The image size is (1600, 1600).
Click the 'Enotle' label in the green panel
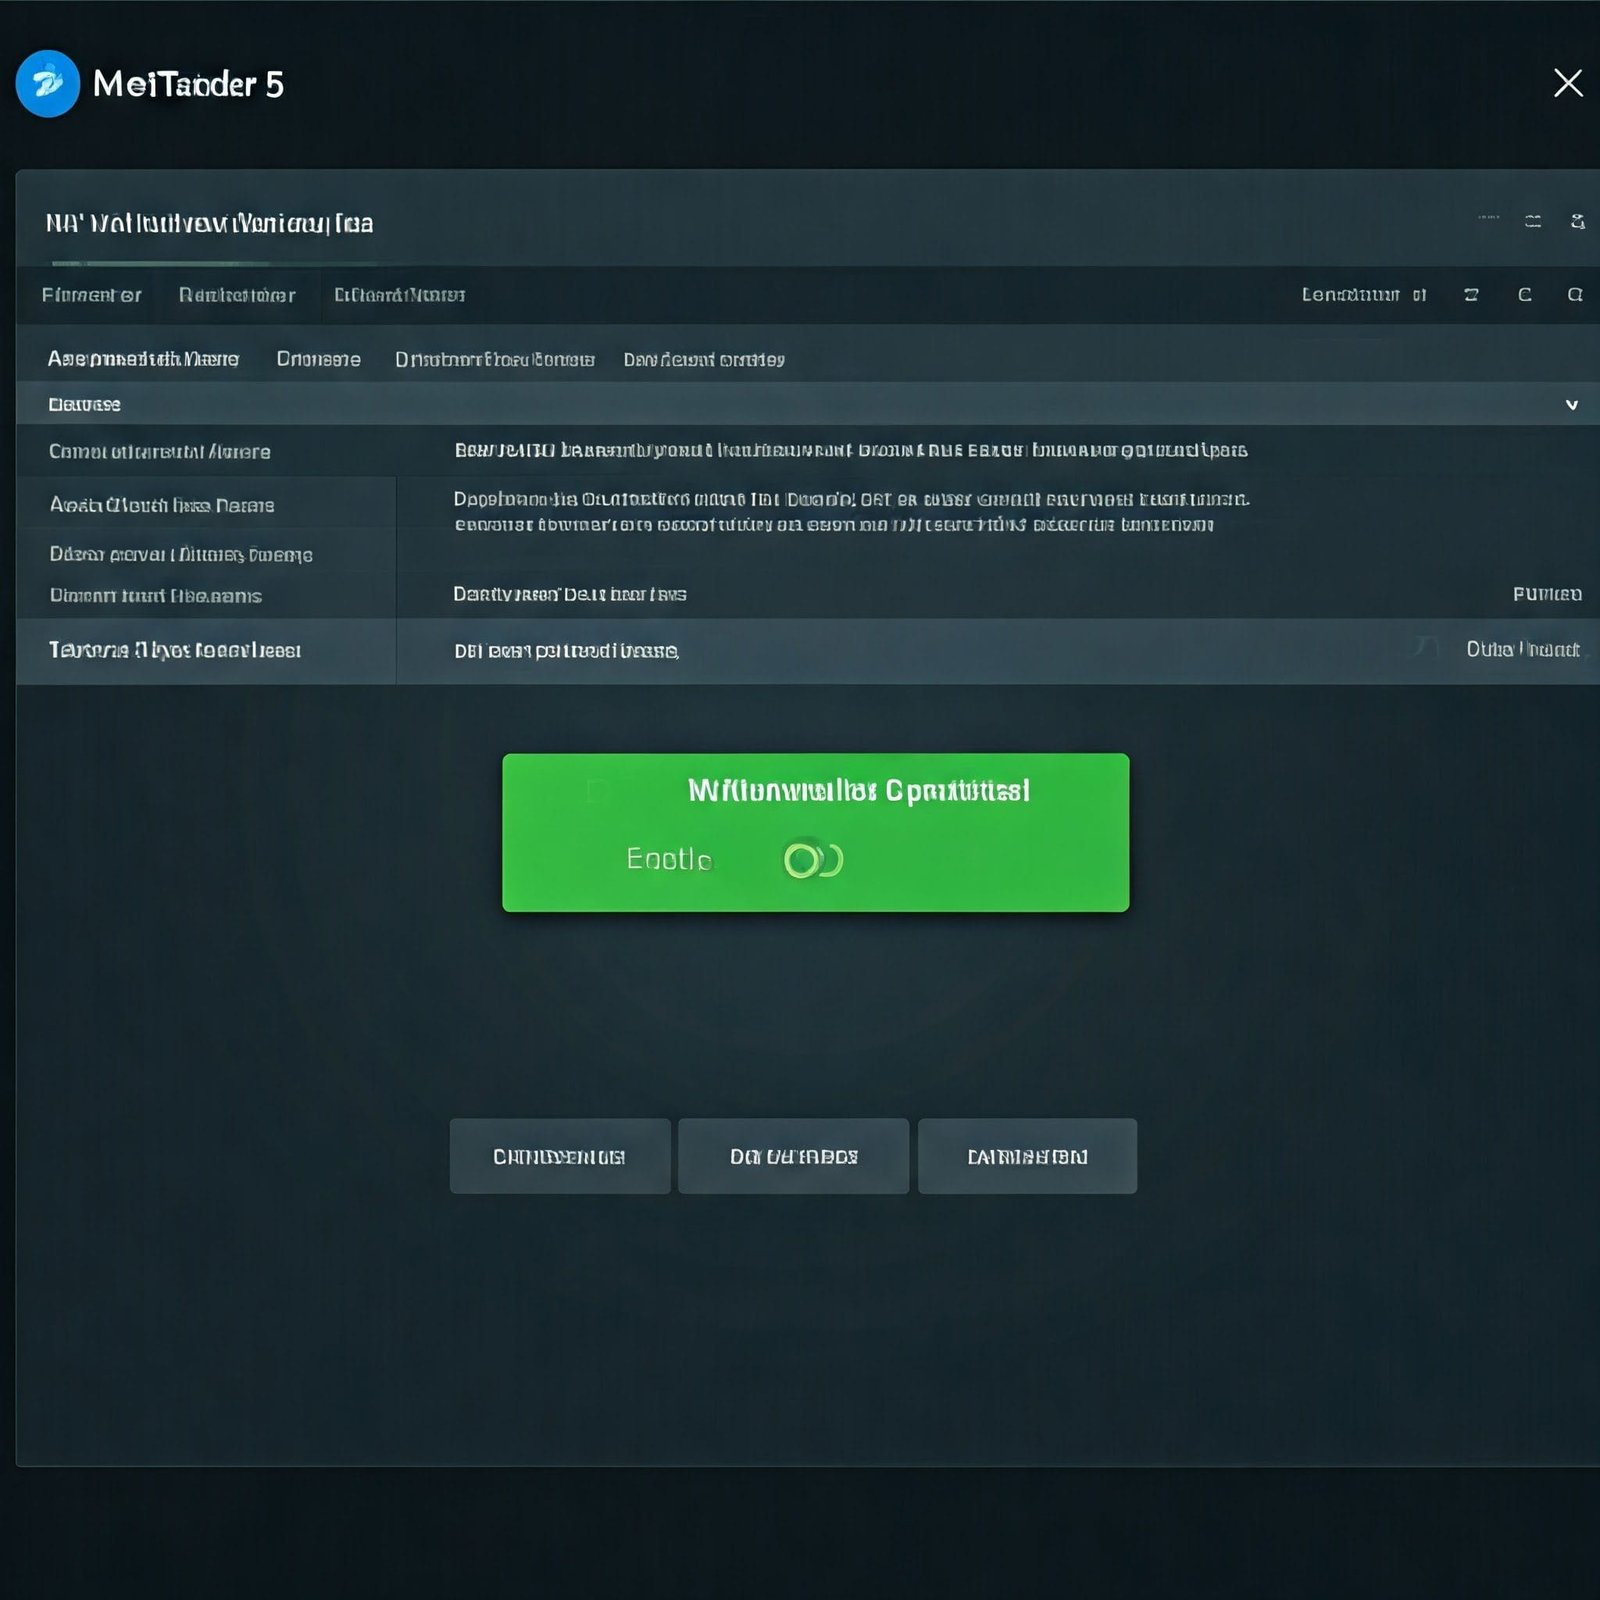tap(669, 859)
